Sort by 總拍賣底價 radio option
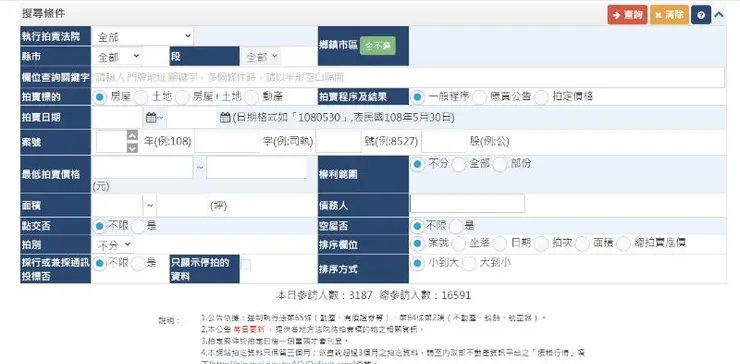 624,244
